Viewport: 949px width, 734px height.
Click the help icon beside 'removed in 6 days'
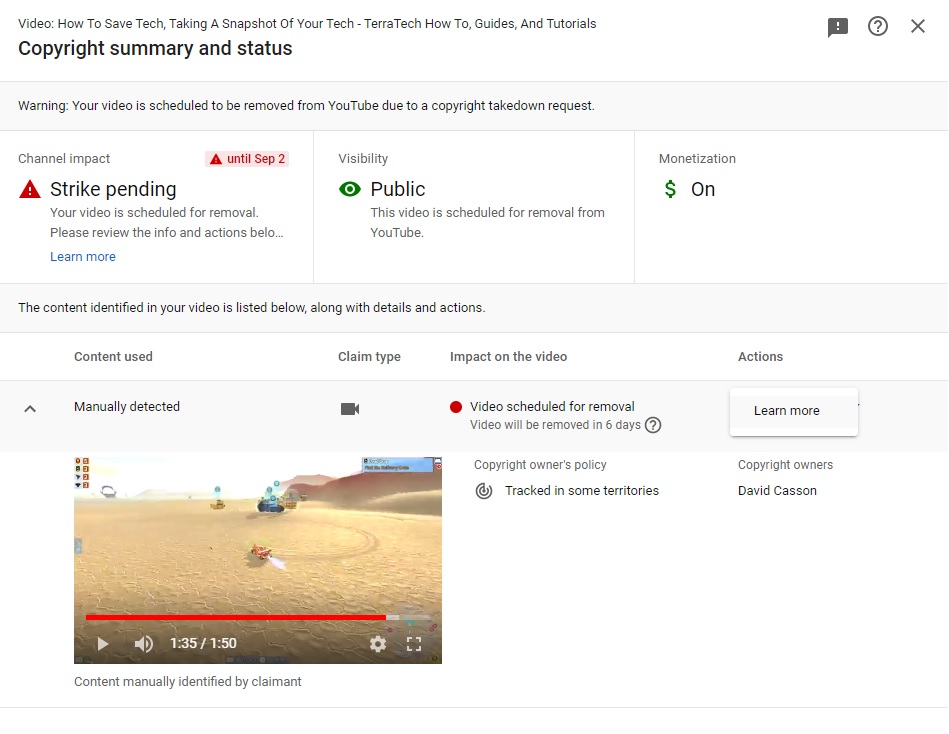point(652,425)
